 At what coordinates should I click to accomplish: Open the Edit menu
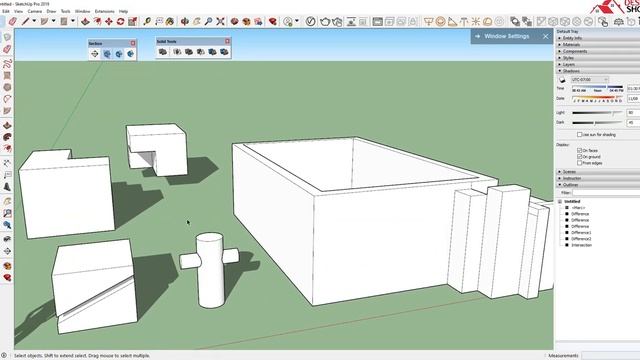(x=6, y=11)
